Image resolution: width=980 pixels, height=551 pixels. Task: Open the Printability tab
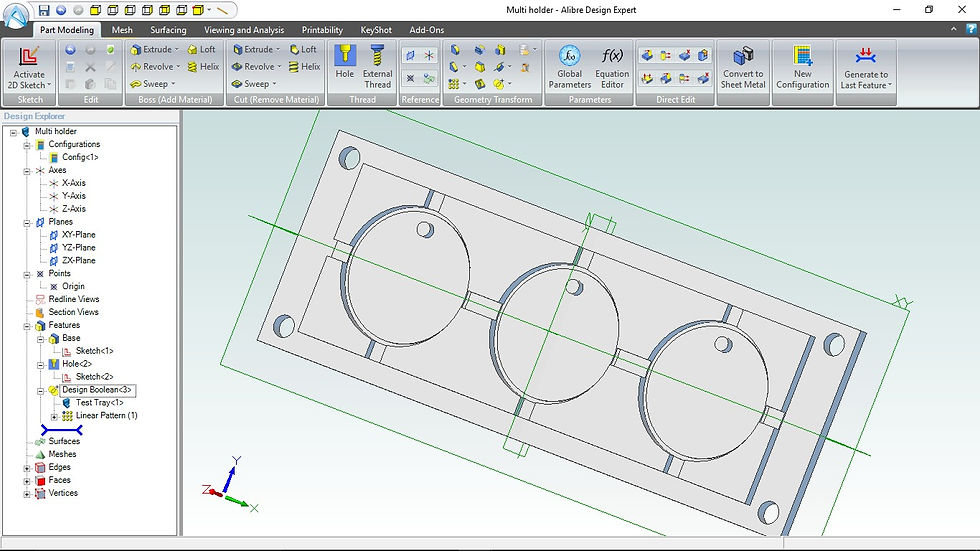coord(322,29)
